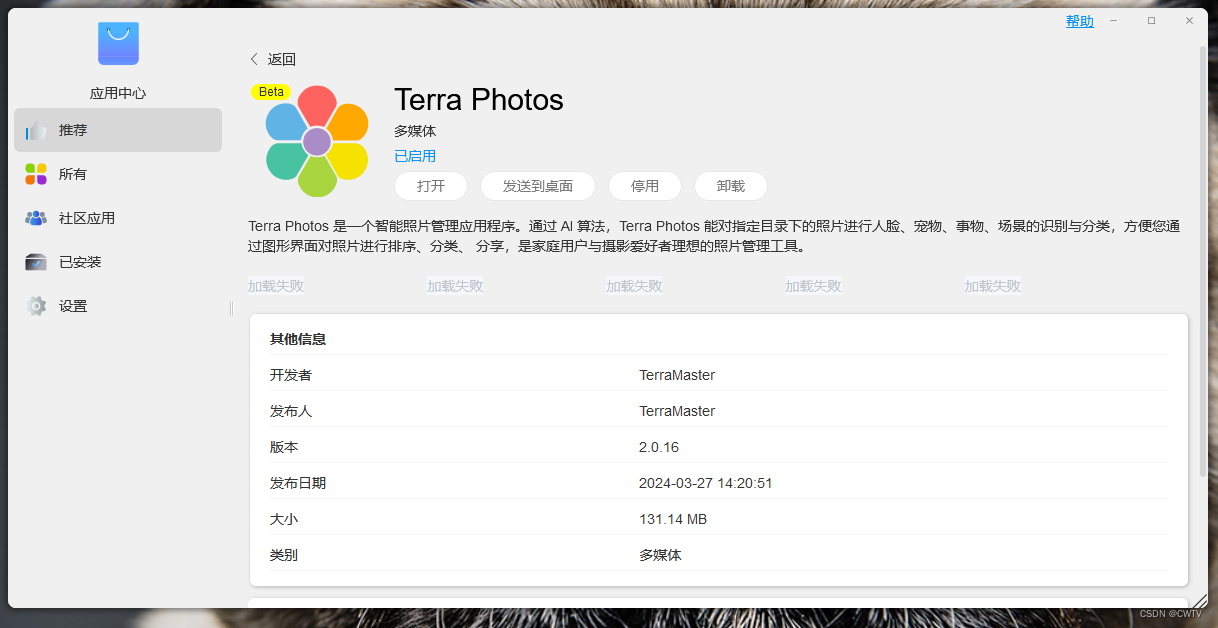Close the App Center window
This screenshot has width=1218, height=628.
pos(1189,20)
